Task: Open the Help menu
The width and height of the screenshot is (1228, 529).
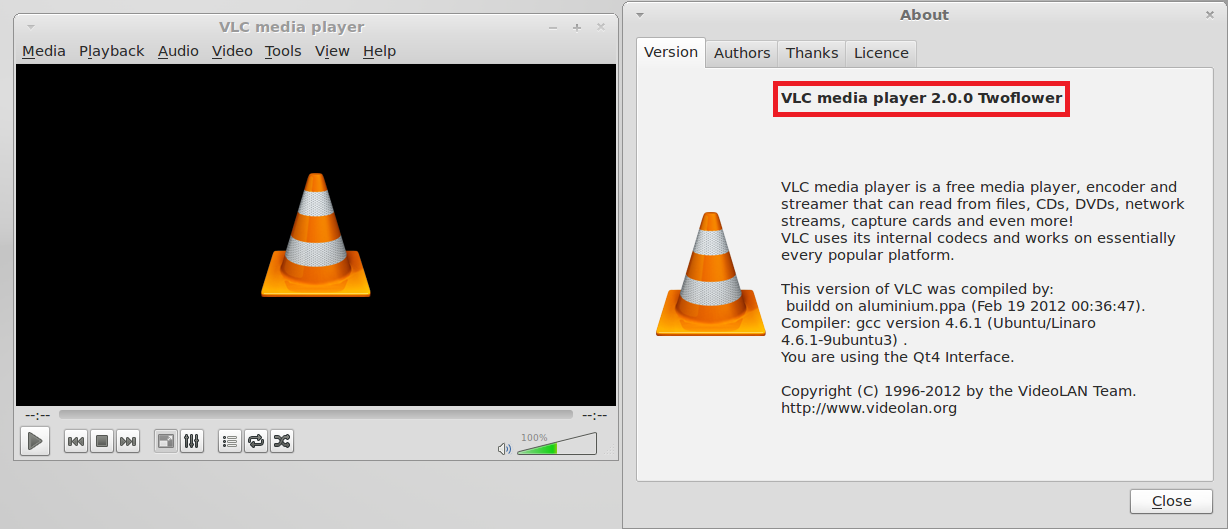Action: (x=379, y=51)
